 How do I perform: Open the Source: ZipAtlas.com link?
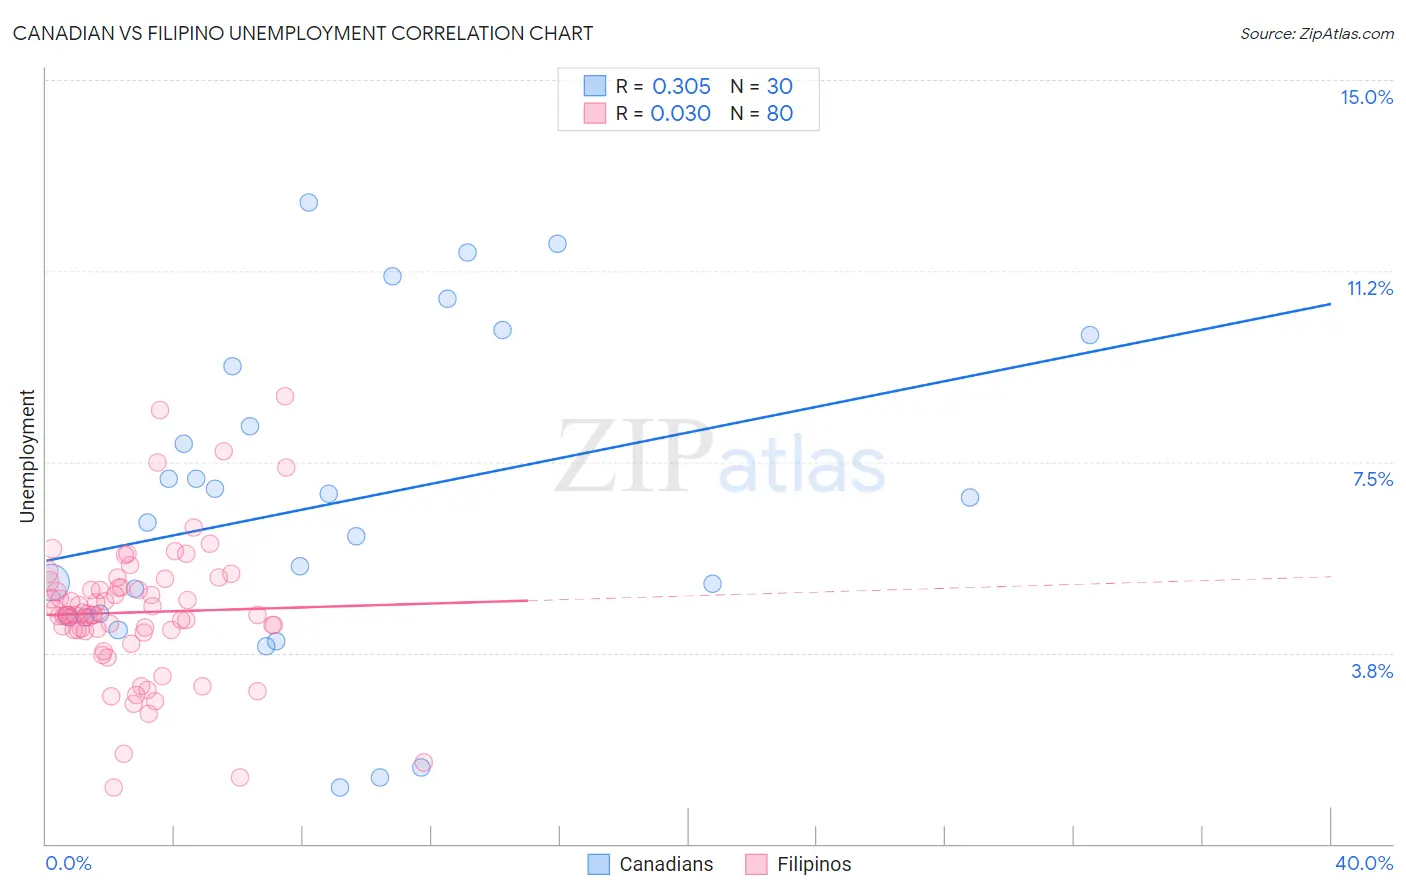point(1316,33)
